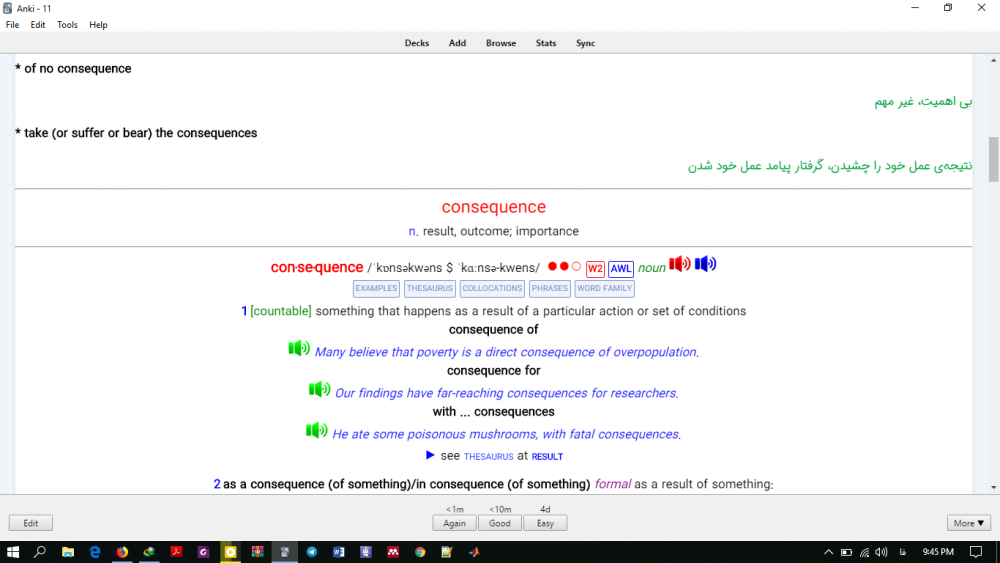Switch to the Browse screen
Viewport: 1000px width, 563px height.
click(x=501, y=43)
